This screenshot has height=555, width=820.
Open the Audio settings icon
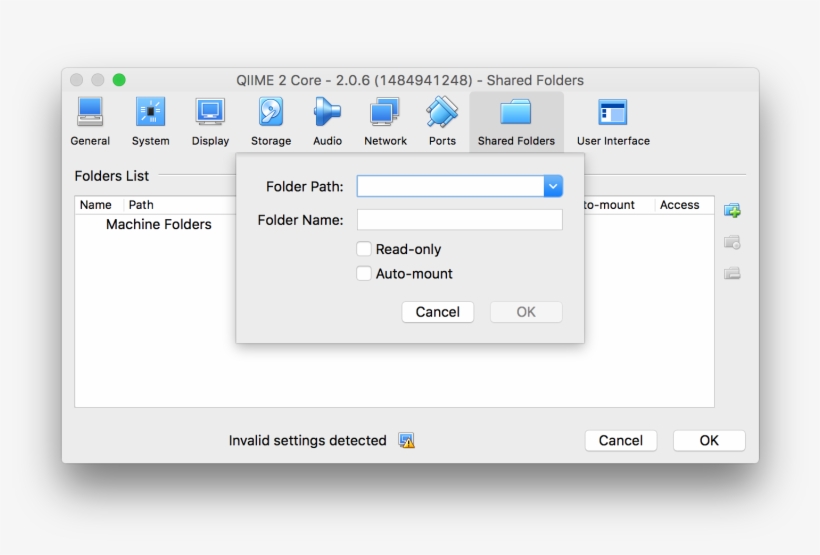pyautogui.click(x=327, y=111)
